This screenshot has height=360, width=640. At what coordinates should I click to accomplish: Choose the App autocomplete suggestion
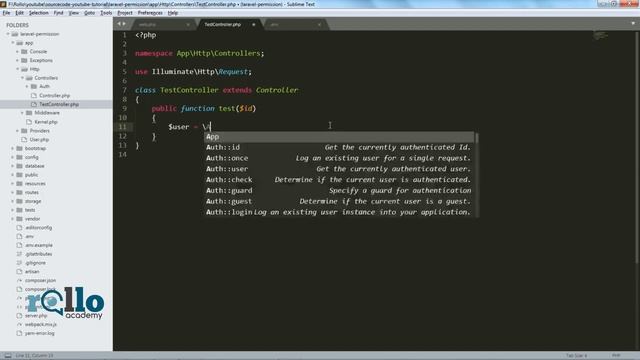pos(340,137)
